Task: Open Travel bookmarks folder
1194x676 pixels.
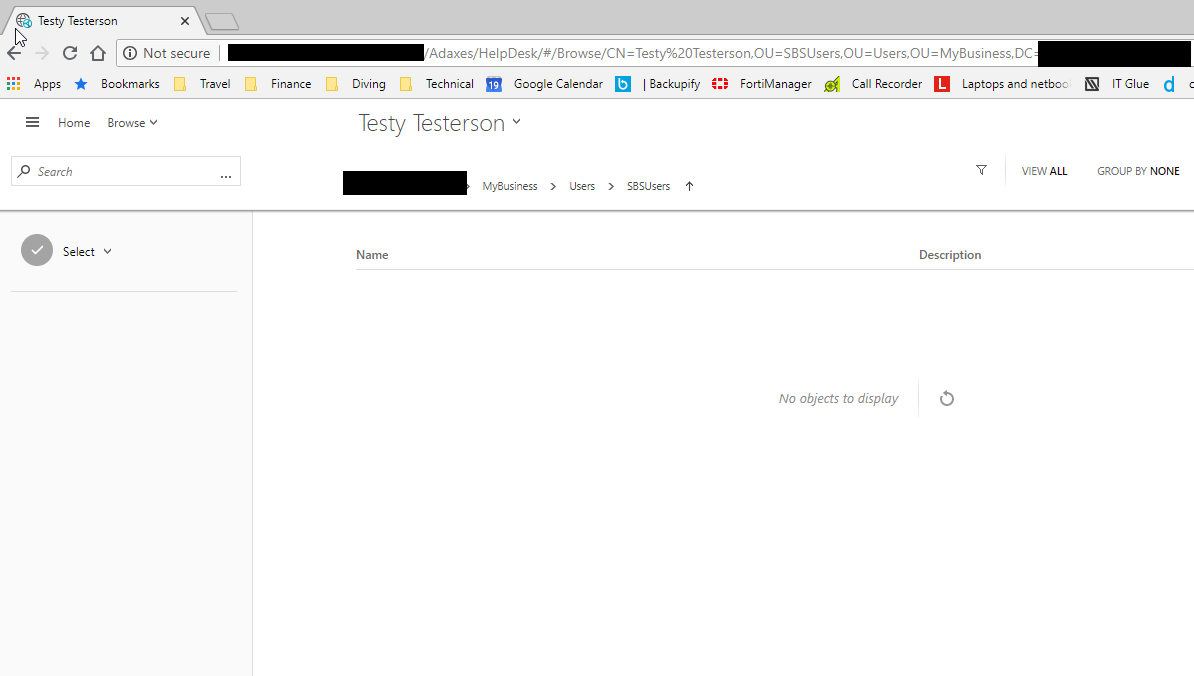Action: (203, 84)
